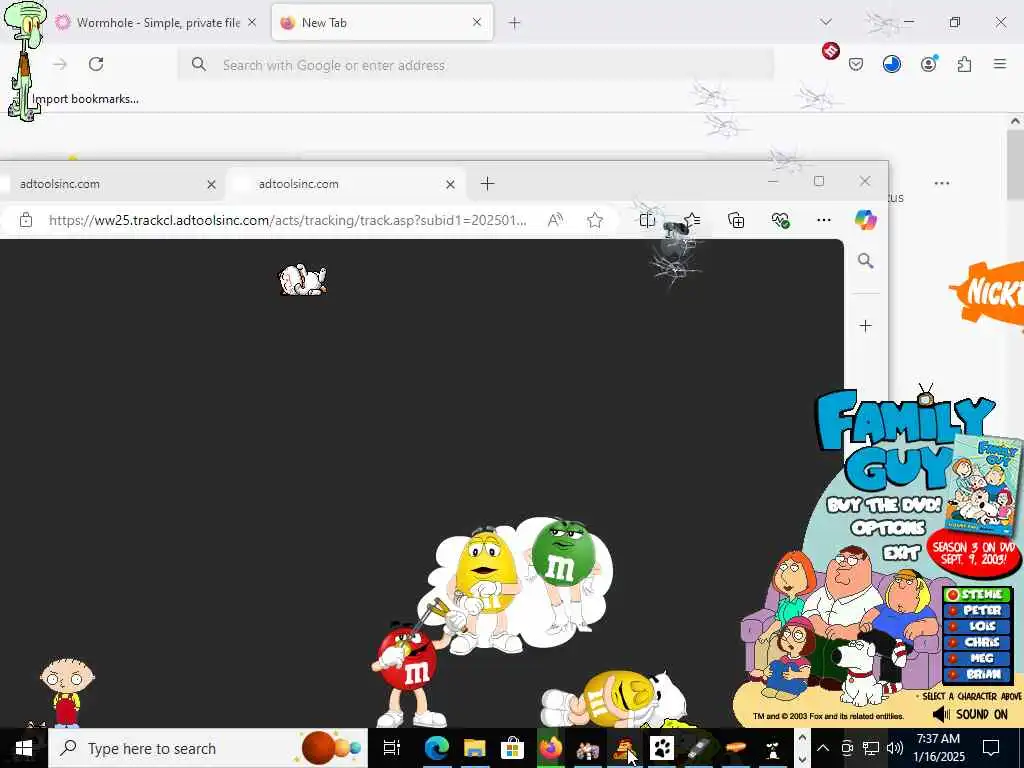
Task: Open Microsoft Edge from the taskbar
Action: coord(437,748)
